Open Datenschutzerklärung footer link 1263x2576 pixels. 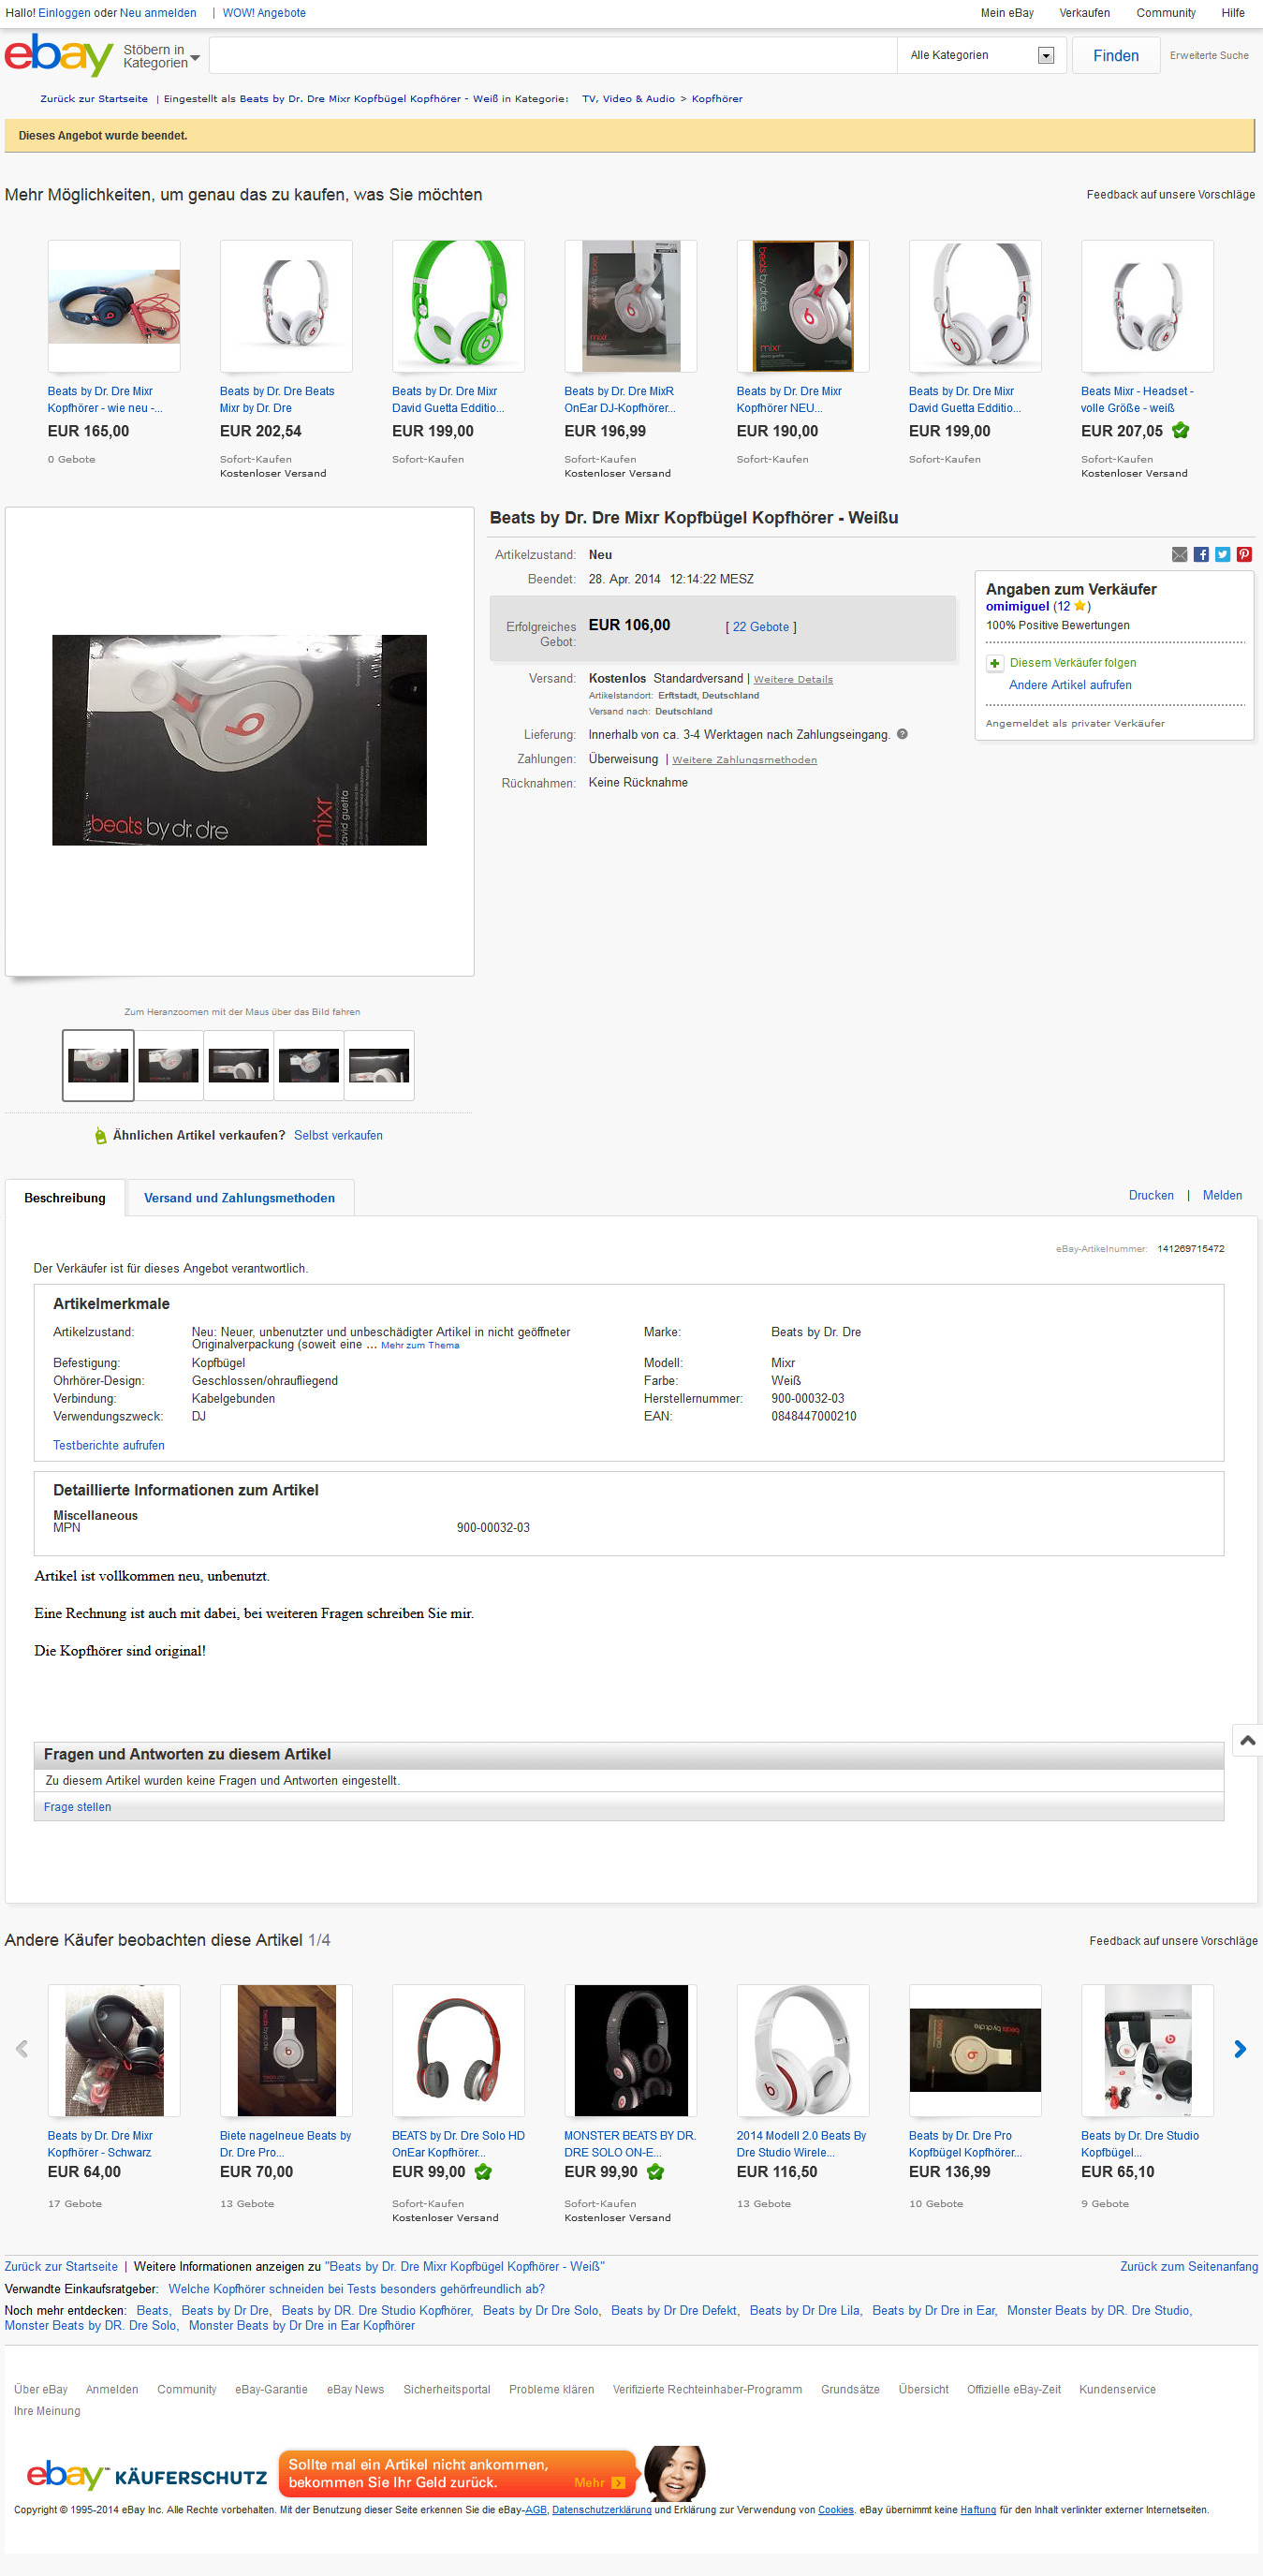(601, 2510)
